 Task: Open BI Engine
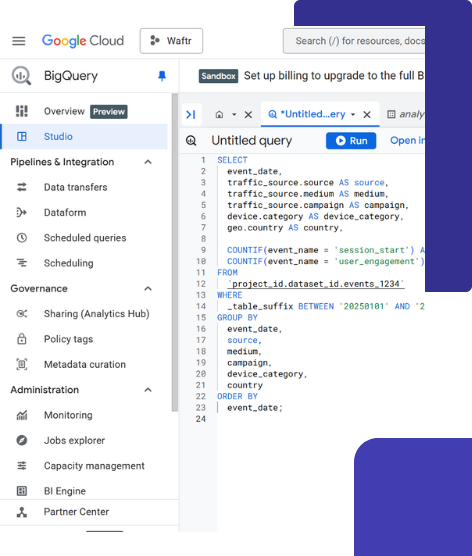click(65, 491)
